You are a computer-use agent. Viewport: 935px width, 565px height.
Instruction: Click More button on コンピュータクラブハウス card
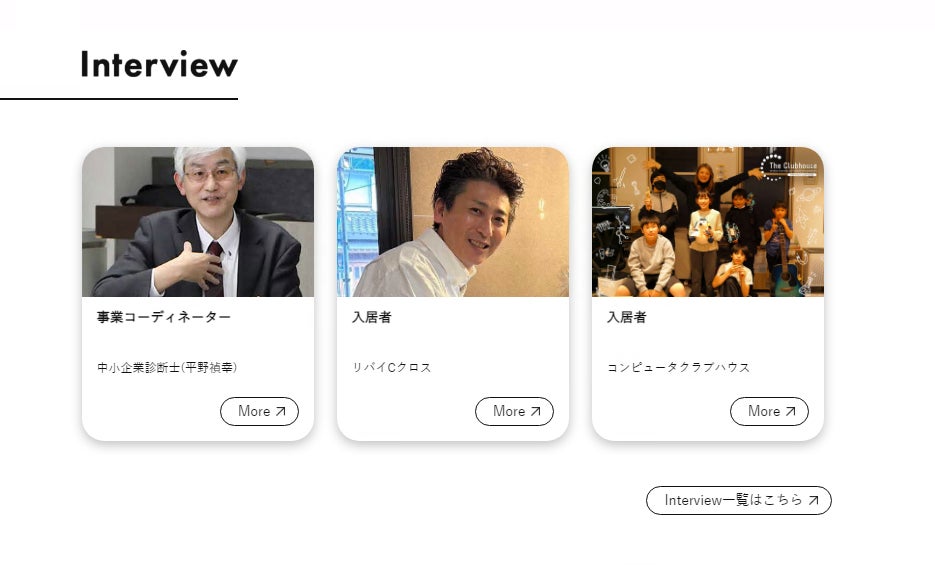[x=769, y=411]
